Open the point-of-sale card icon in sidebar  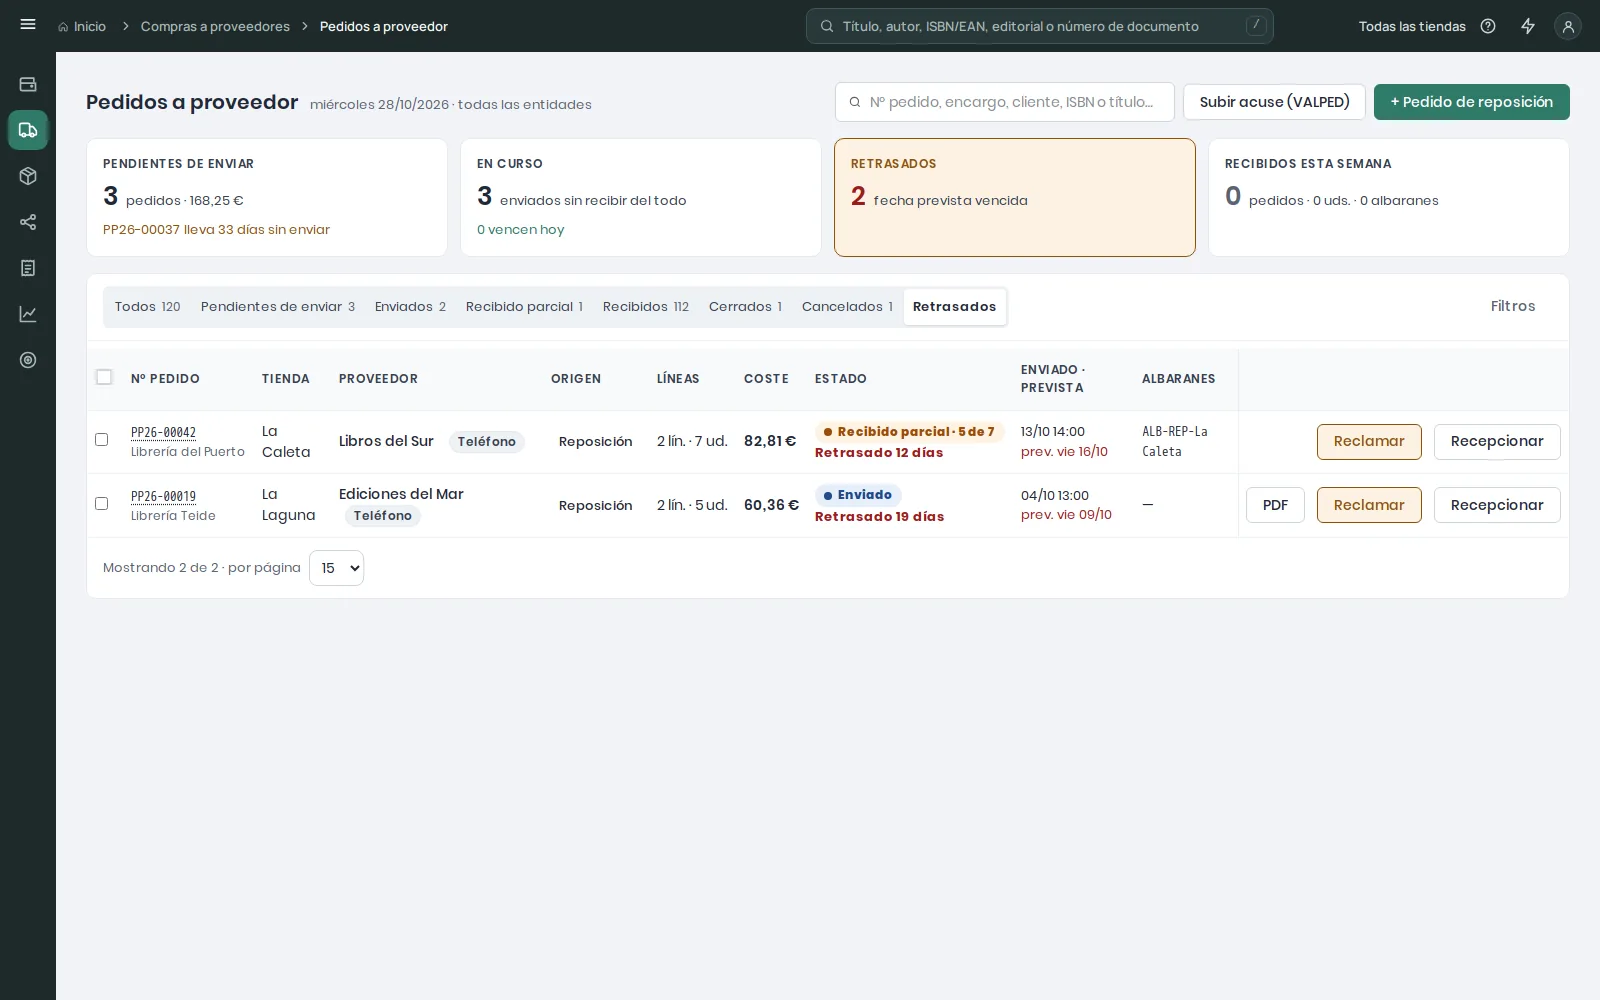tap(28, 85)
